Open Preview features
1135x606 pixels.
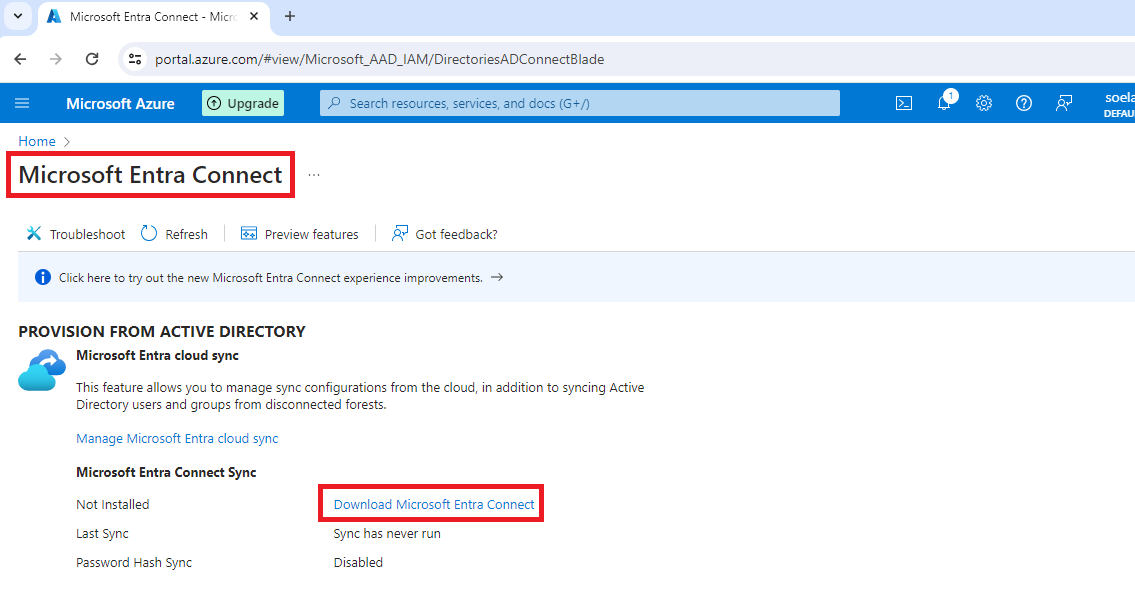[x=300, y=234]
